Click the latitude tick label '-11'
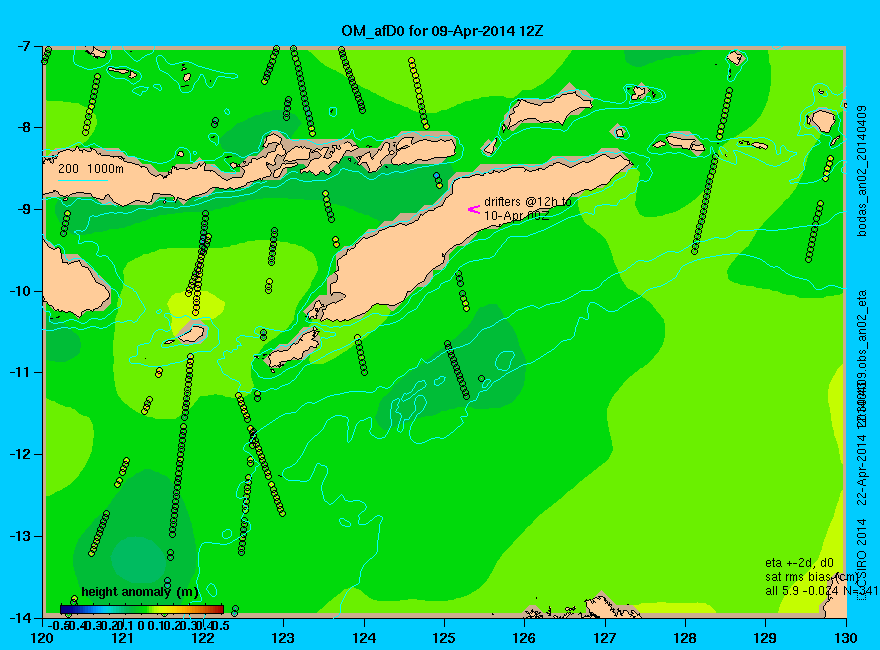This screenshot has width=880, height=650. coord(20,373)
